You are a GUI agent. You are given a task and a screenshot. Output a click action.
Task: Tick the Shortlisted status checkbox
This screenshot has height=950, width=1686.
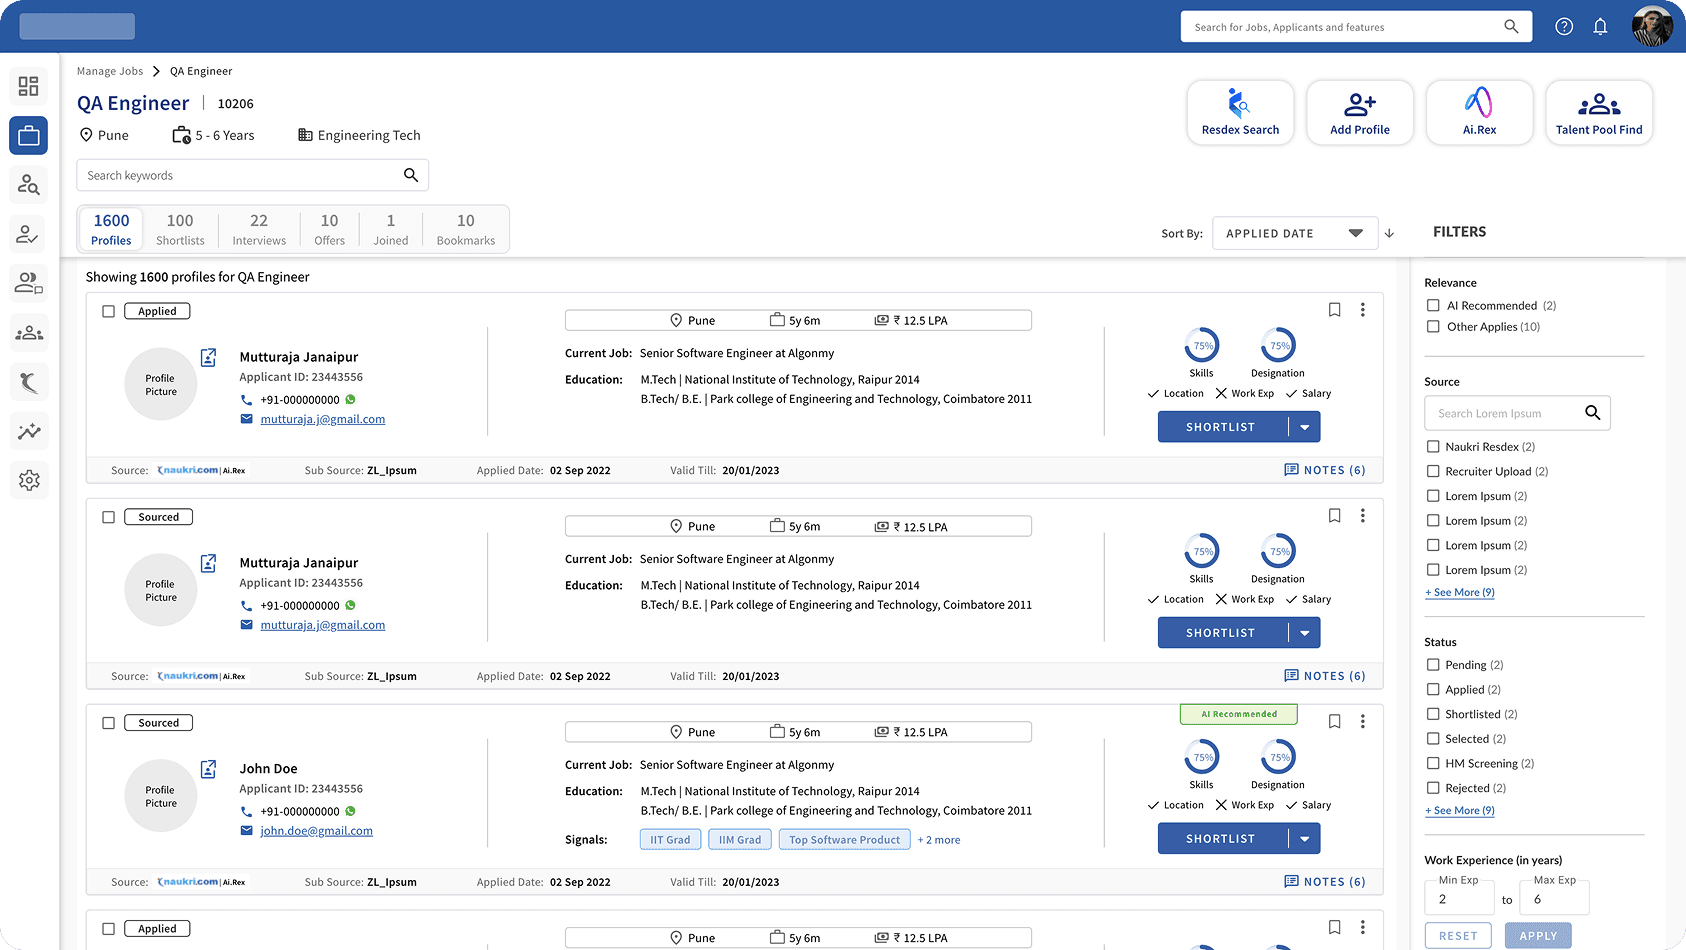point(1433,714)
